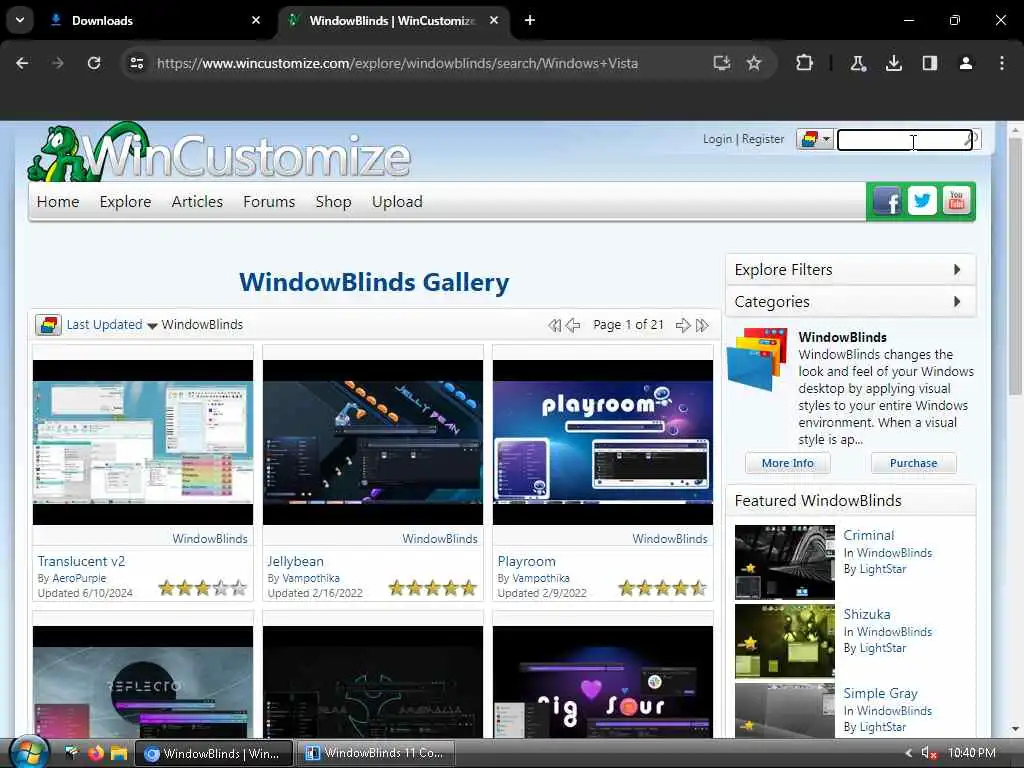This screenshot has width=1024, height=768.
Task: Show hidden tray icons arrow
Action: tap(908, 753)
